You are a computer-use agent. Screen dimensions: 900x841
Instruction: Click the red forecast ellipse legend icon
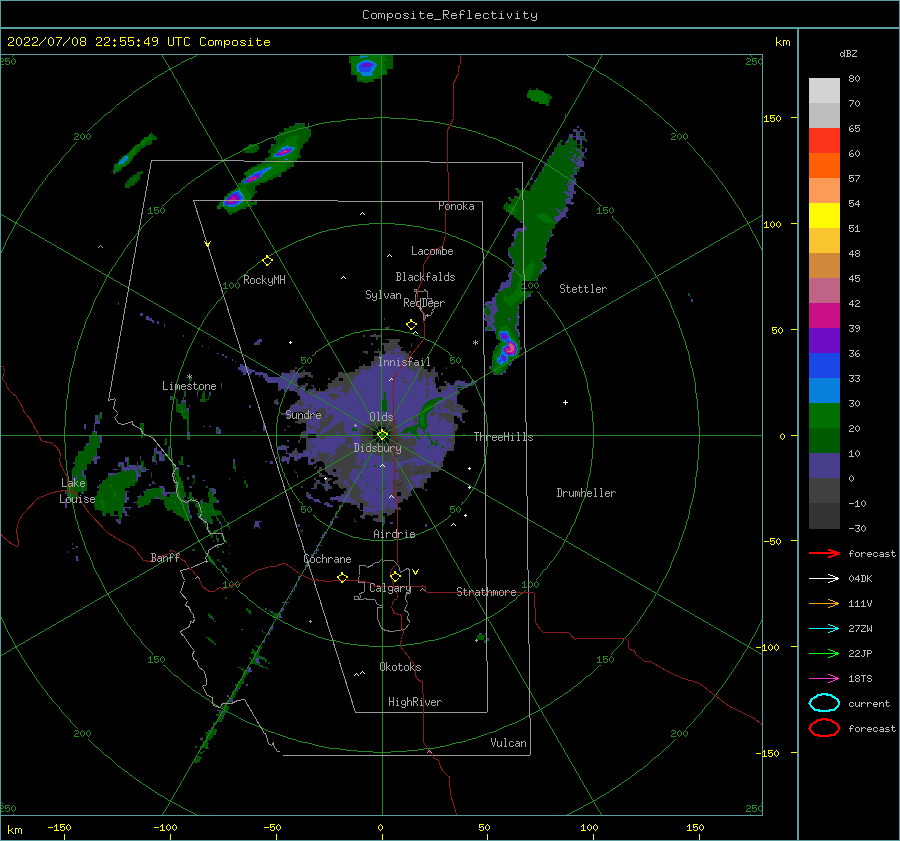pyautogui.click(x=824, y=728)
